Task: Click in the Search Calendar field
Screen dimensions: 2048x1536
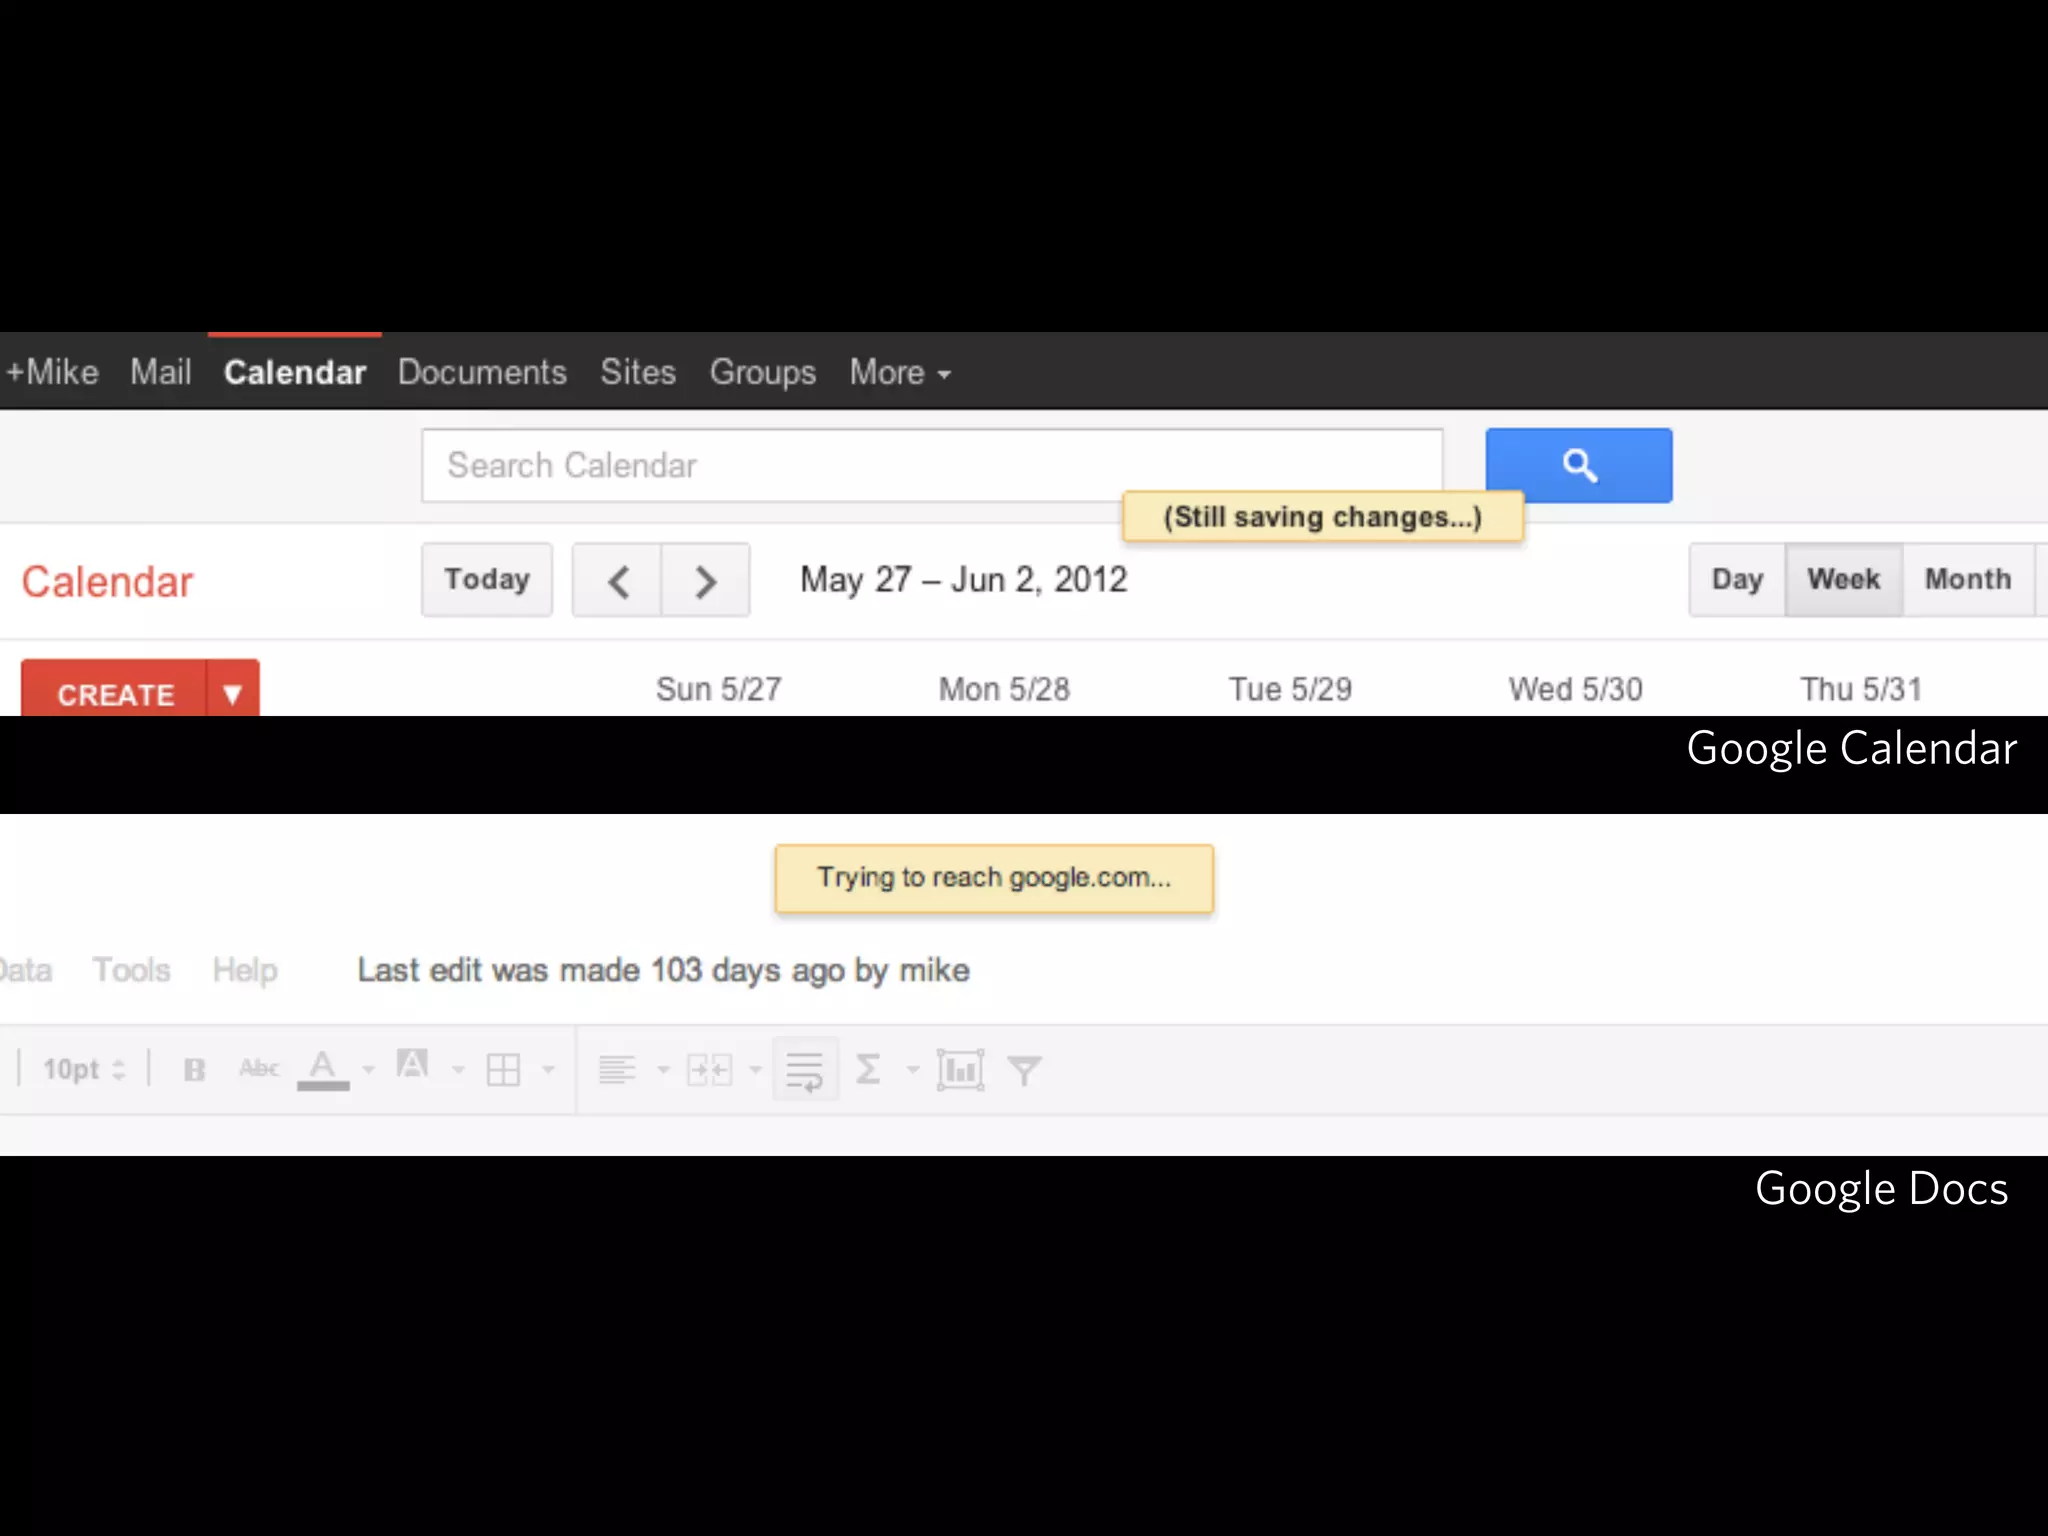Action: (932, 465)
